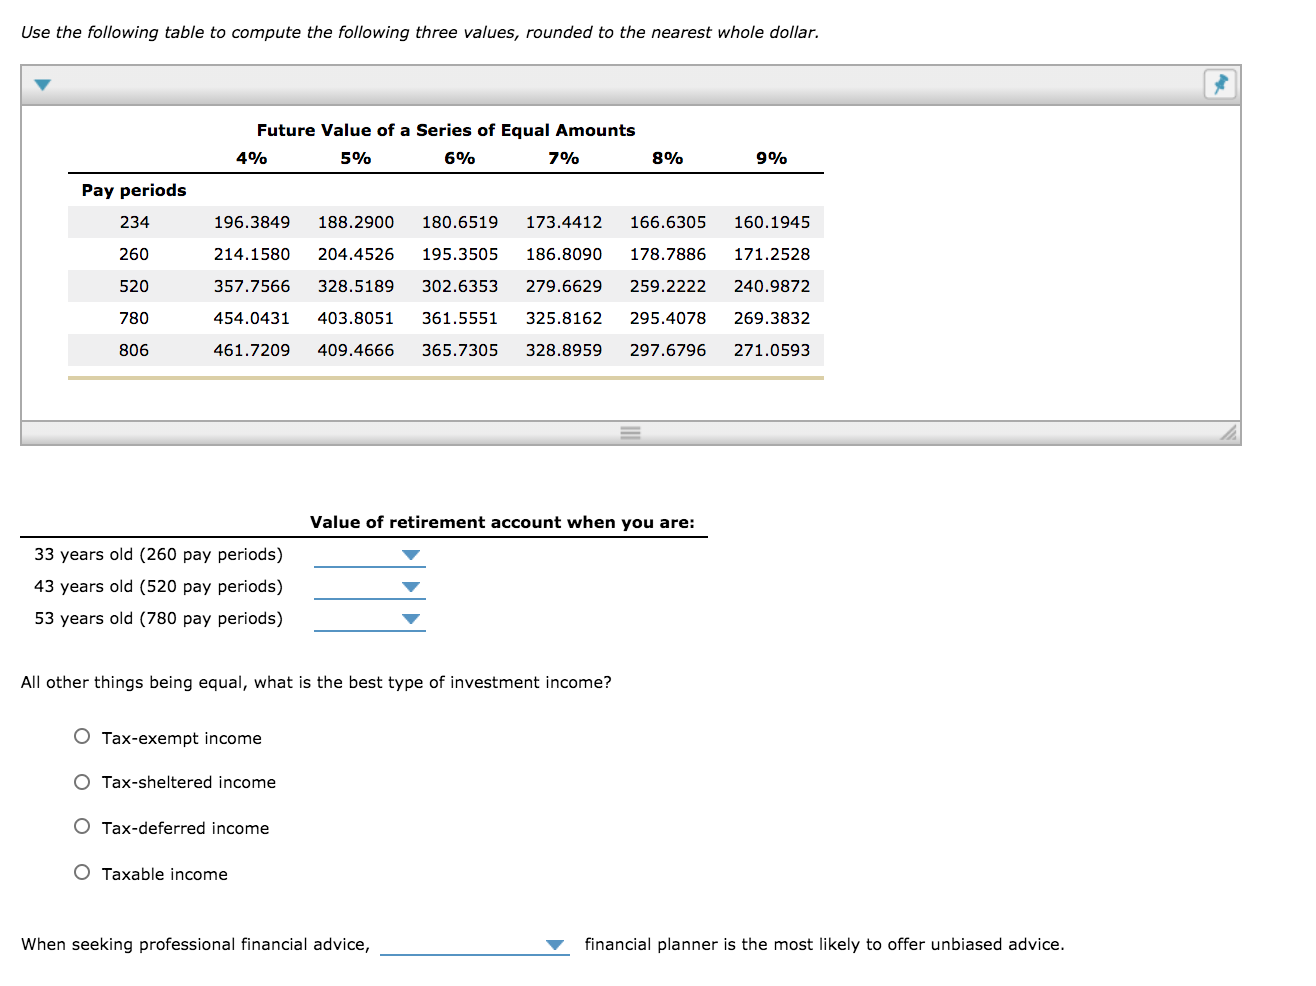This screenshot has height=986, width=1316.
Task: Open the dropdown for 43 years old
Action: [370, 587]
